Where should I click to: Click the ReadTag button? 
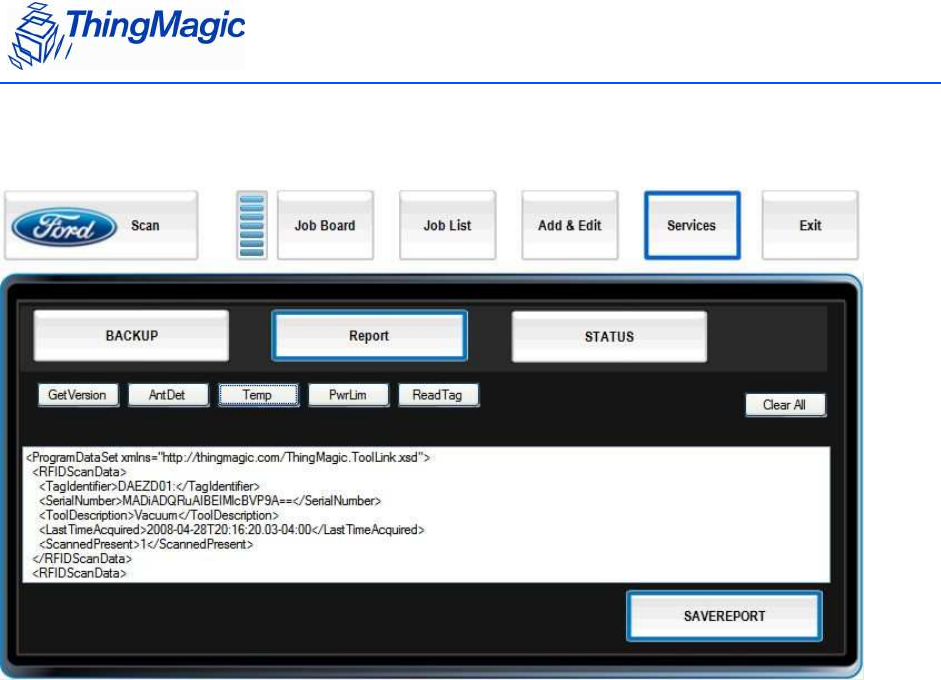click(438, 396)
